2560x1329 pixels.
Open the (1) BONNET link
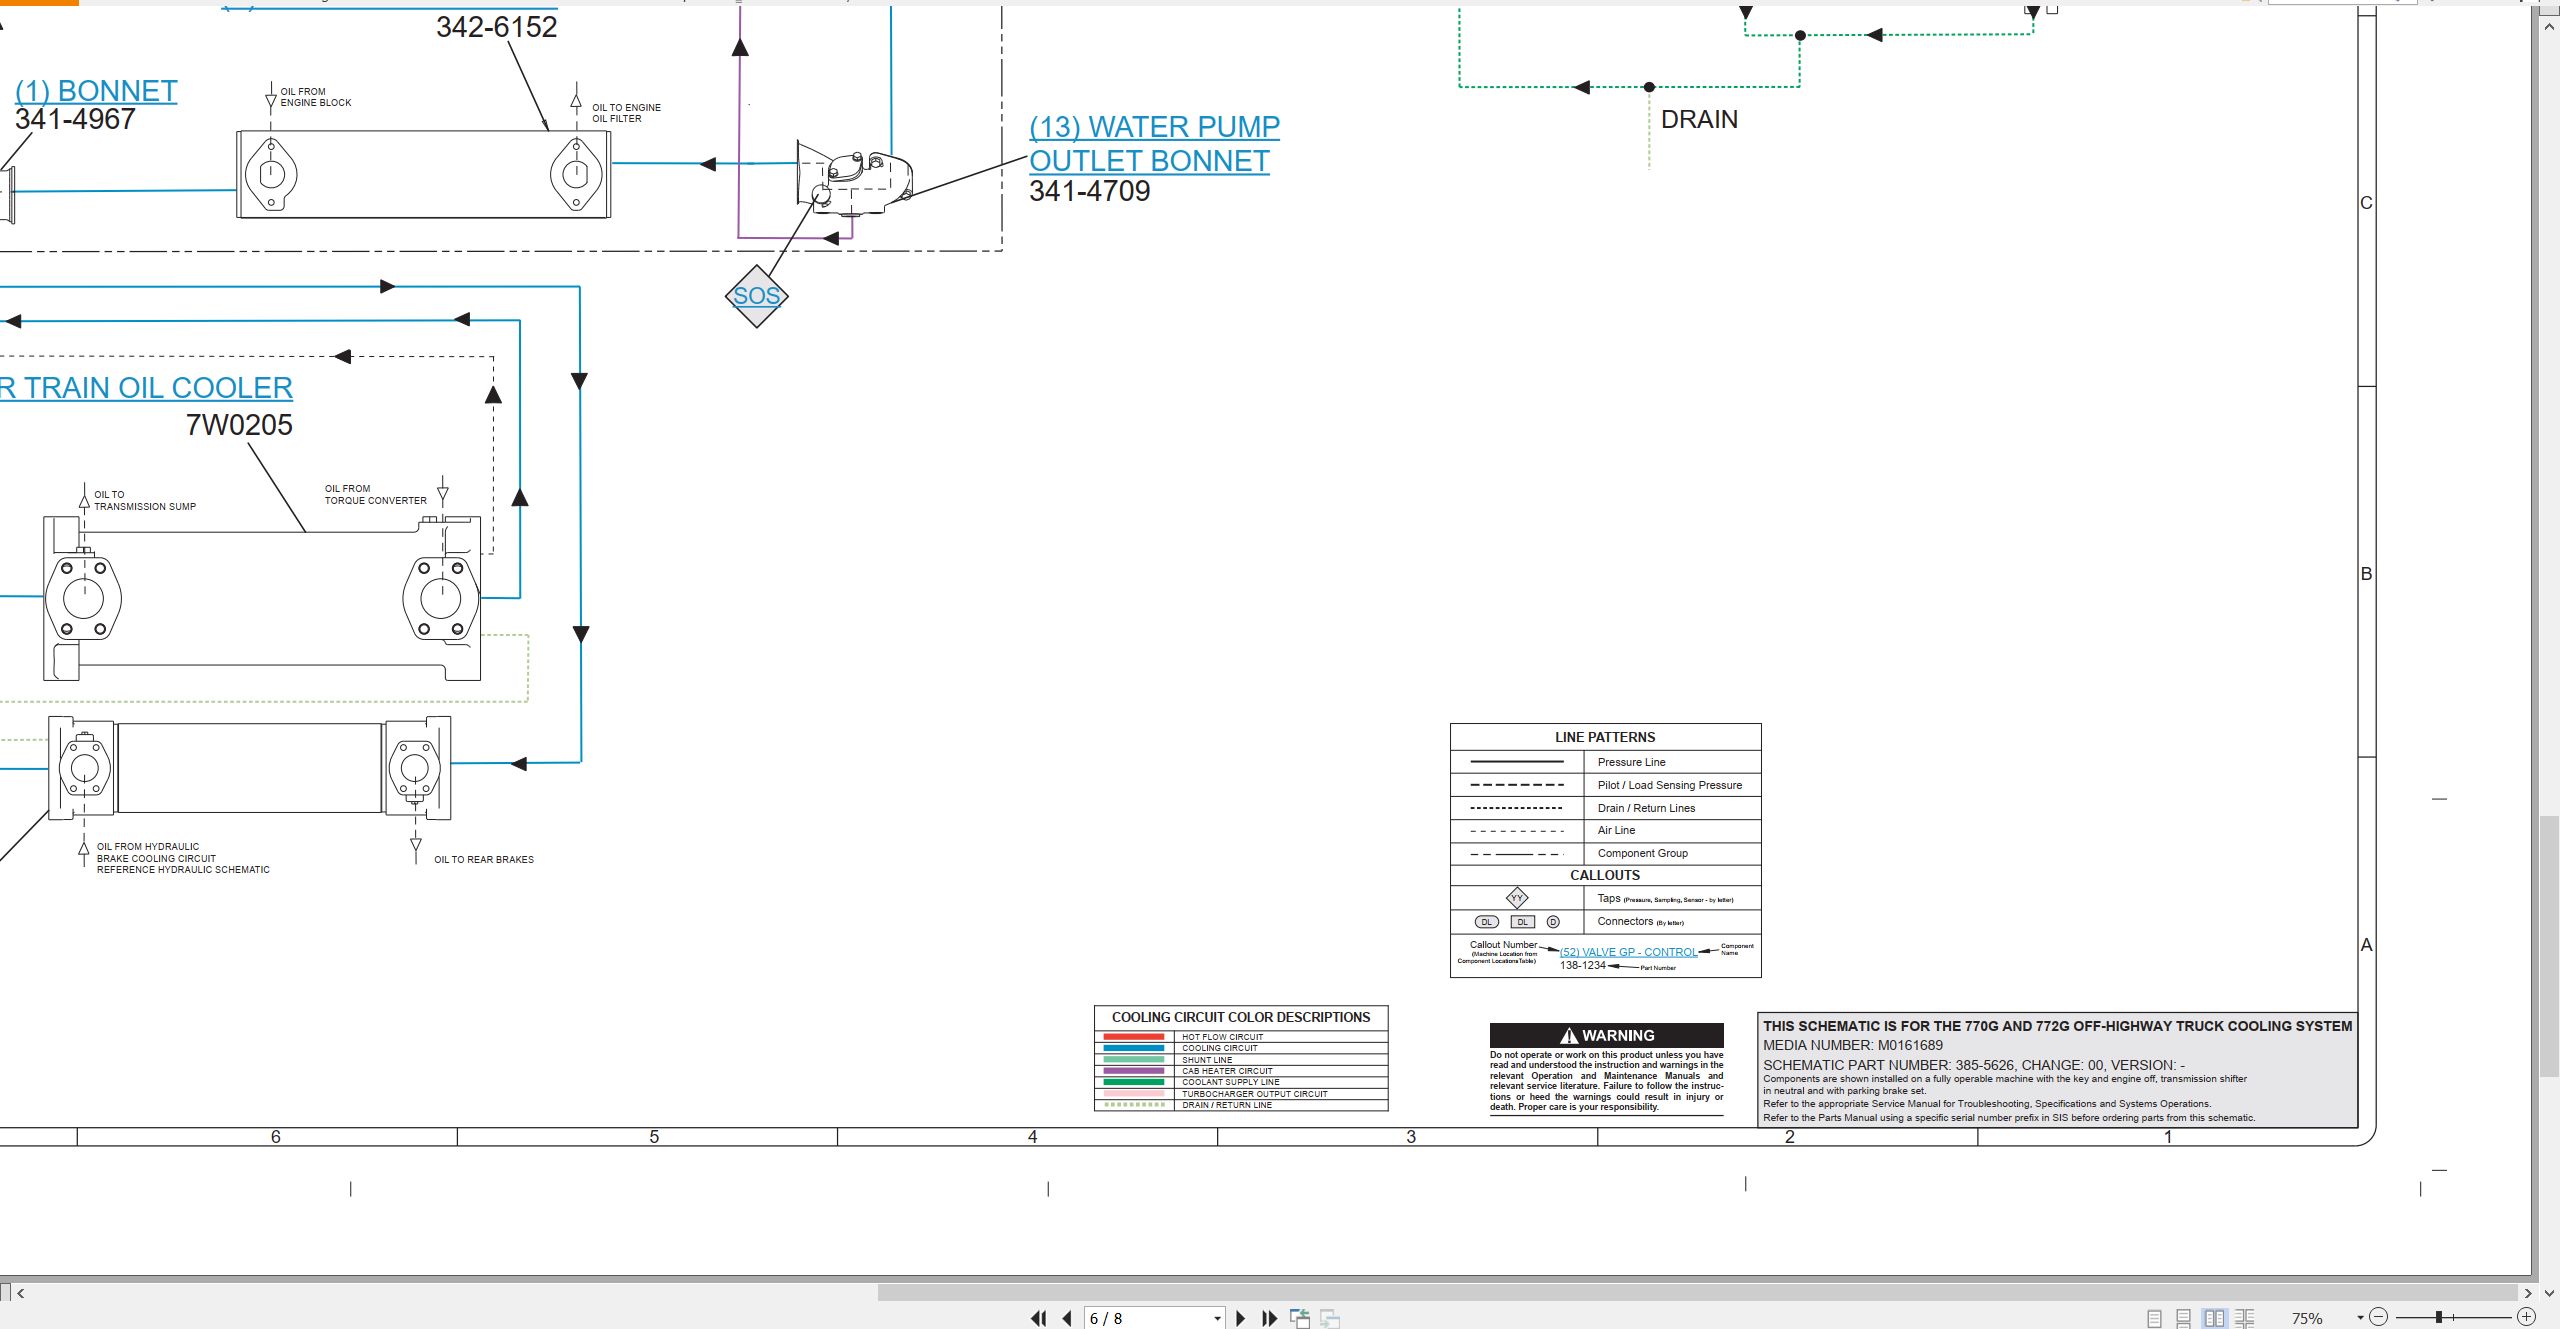96,91
